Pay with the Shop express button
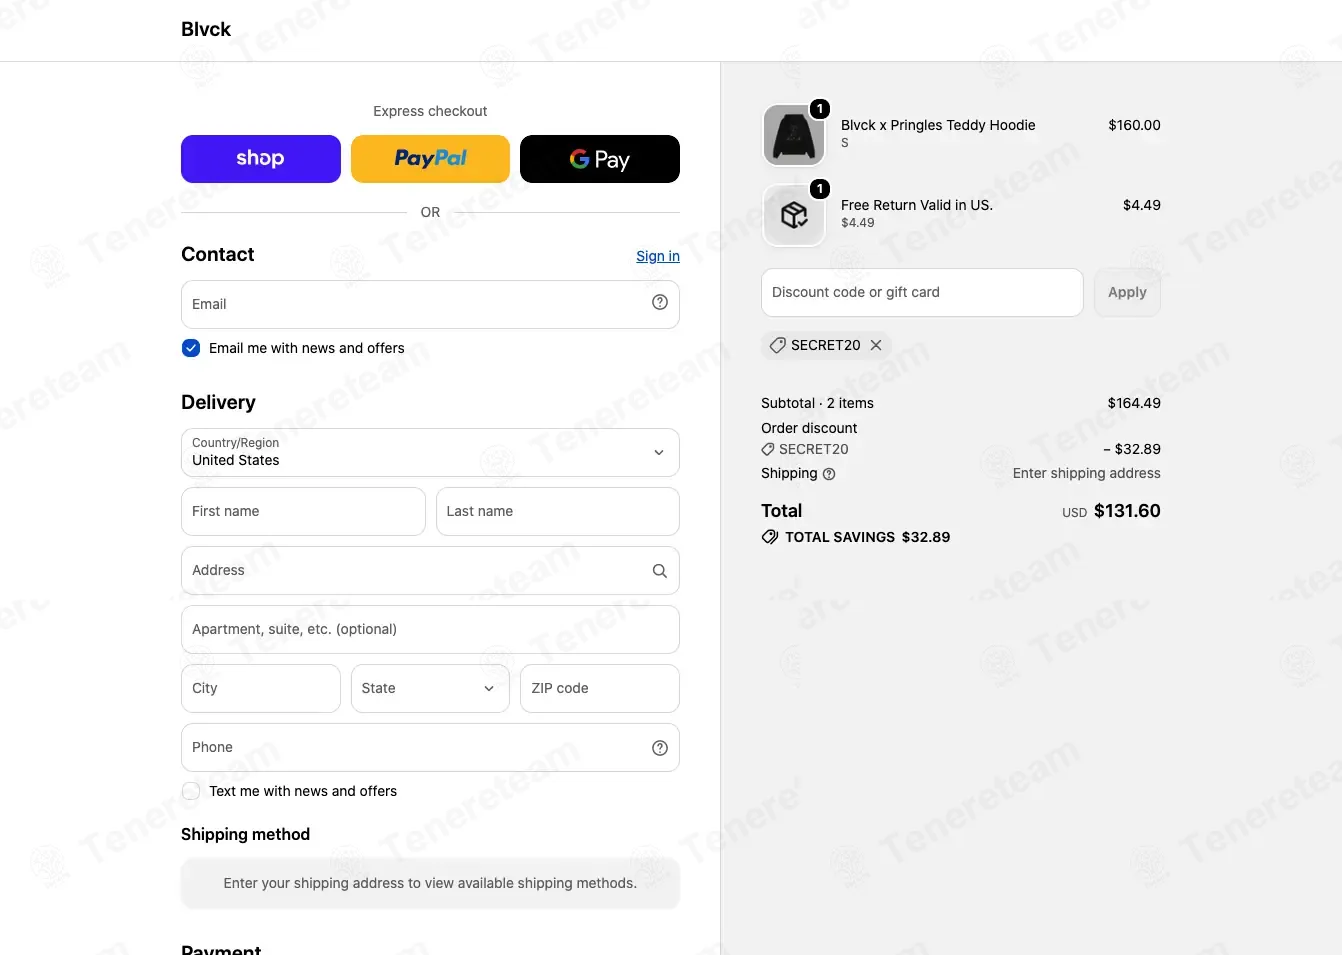This screenshot has height=955, width=1342. [261, 159]
